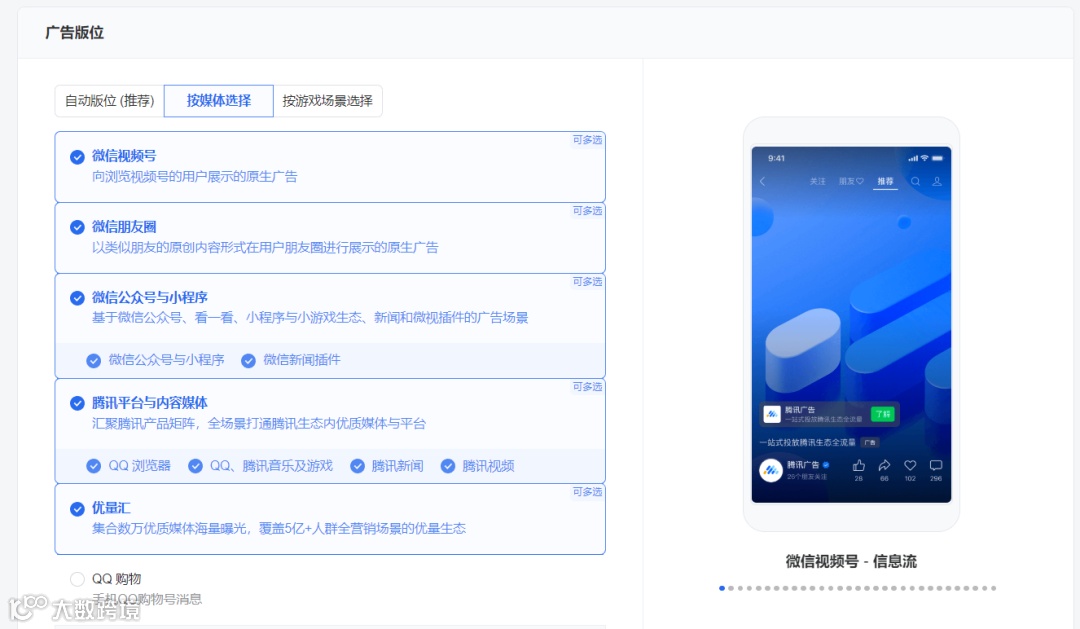Click the profile icon in phone preview
The width and height of the screenshot is (1080, 629).
tap(937, 181)
